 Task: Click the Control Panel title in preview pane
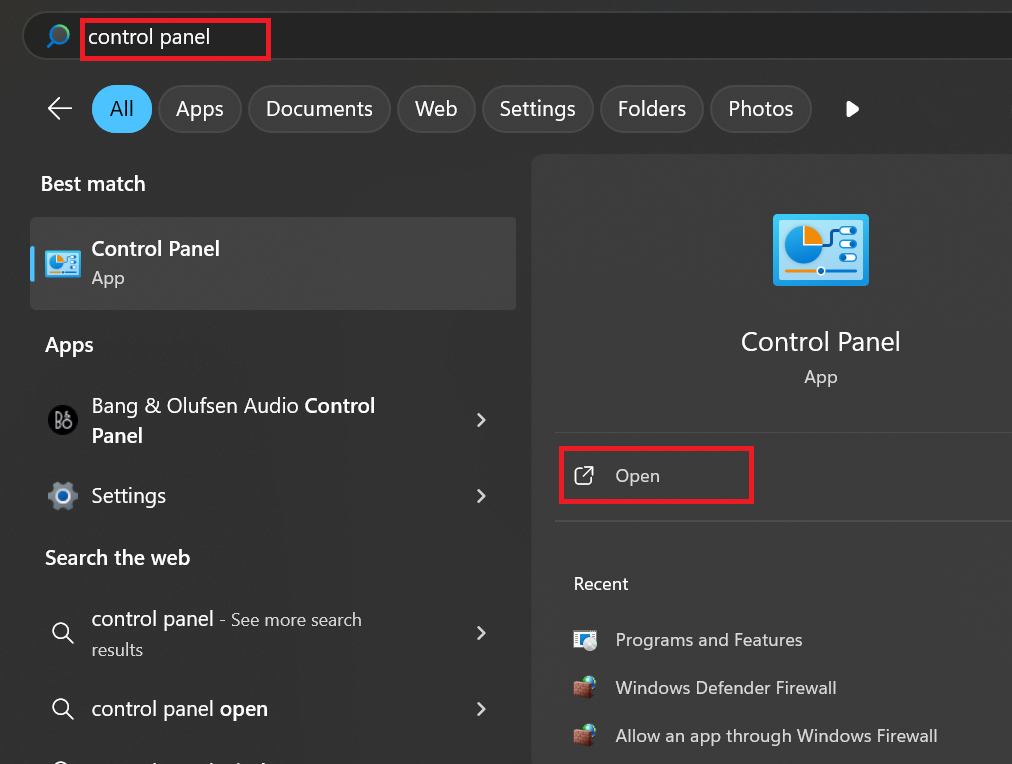click(x=820, y=341)
